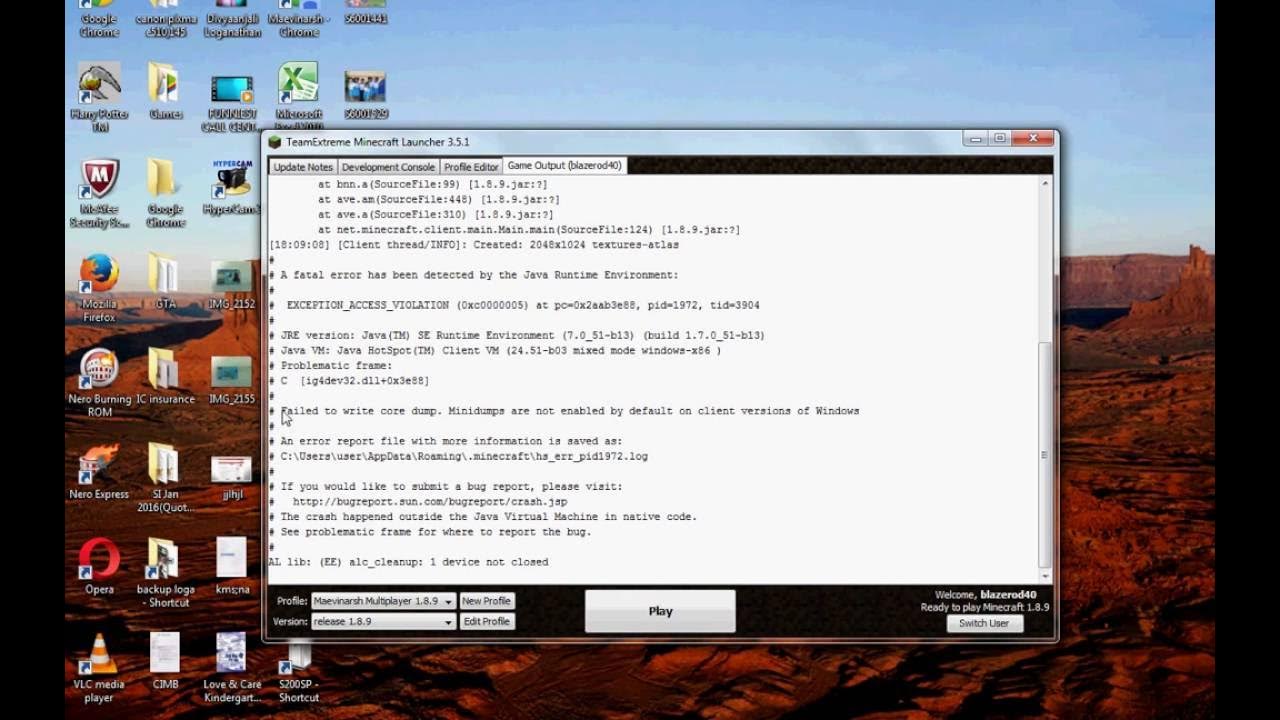Launch the Opera browser shortcut
Image resolution: width=1280 pixels, height=720 pixels.
tap(99, 567)
